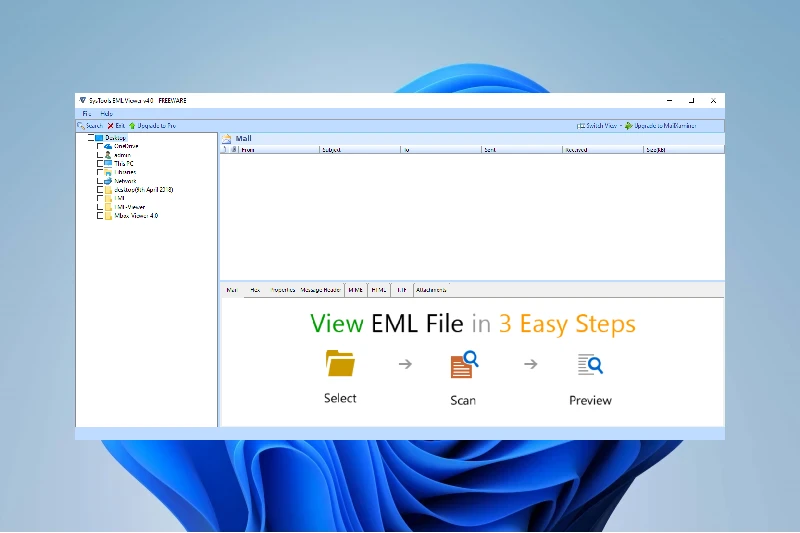800x533 pixels.
Task: Click the Search magnifier icon in toolbar
Action: coord(81,125)
